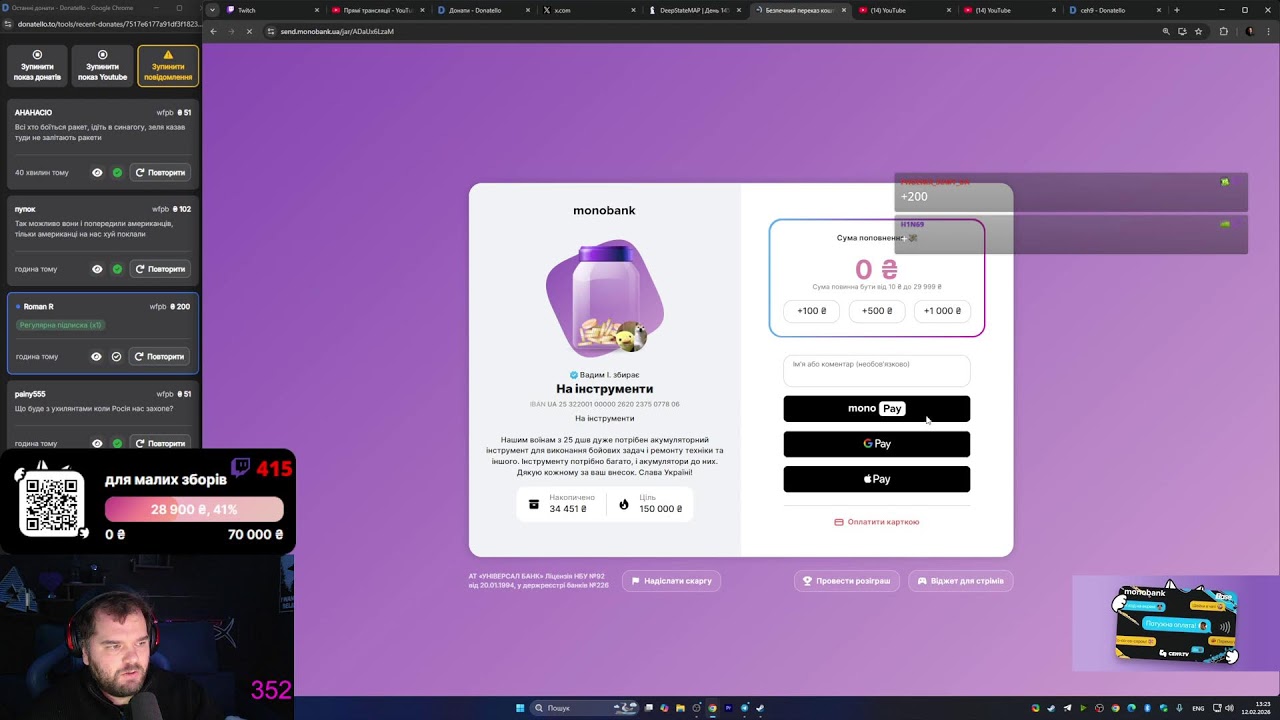
Task: Click 'Оплатити карткою' link
Action: click(877, 522)
